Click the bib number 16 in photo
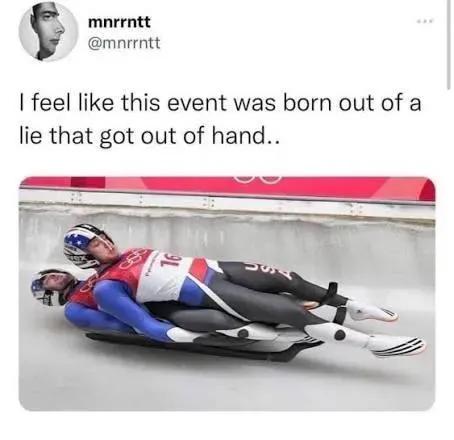Screen dimensions: 454x440 pyautogui.click(x=171, y=261)
